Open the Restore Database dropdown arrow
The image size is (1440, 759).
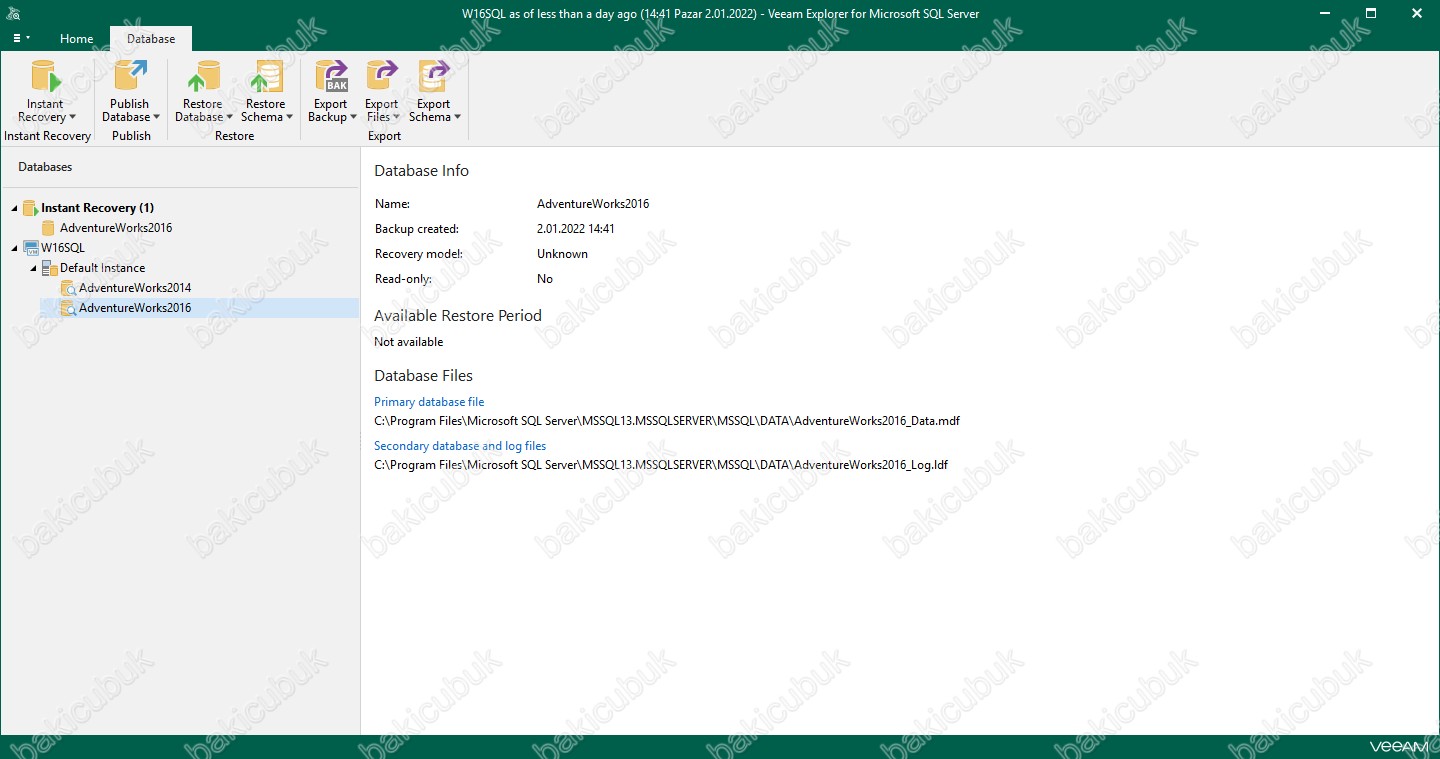229,118
